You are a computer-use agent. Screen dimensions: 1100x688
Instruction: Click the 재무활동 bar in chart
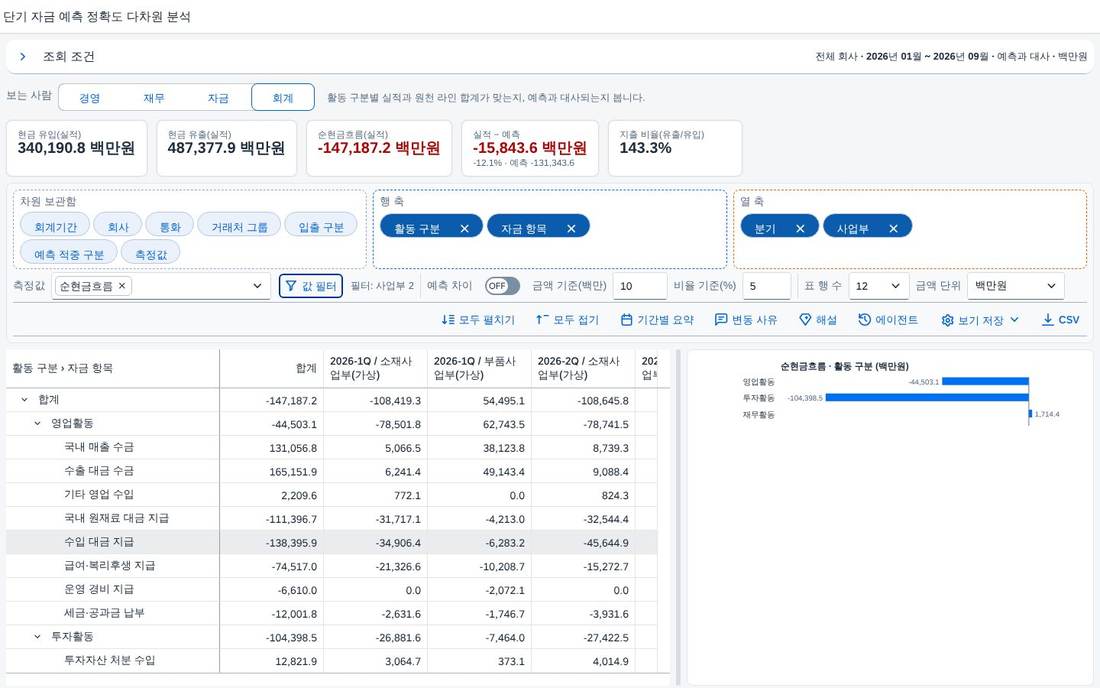point(1031,414)
